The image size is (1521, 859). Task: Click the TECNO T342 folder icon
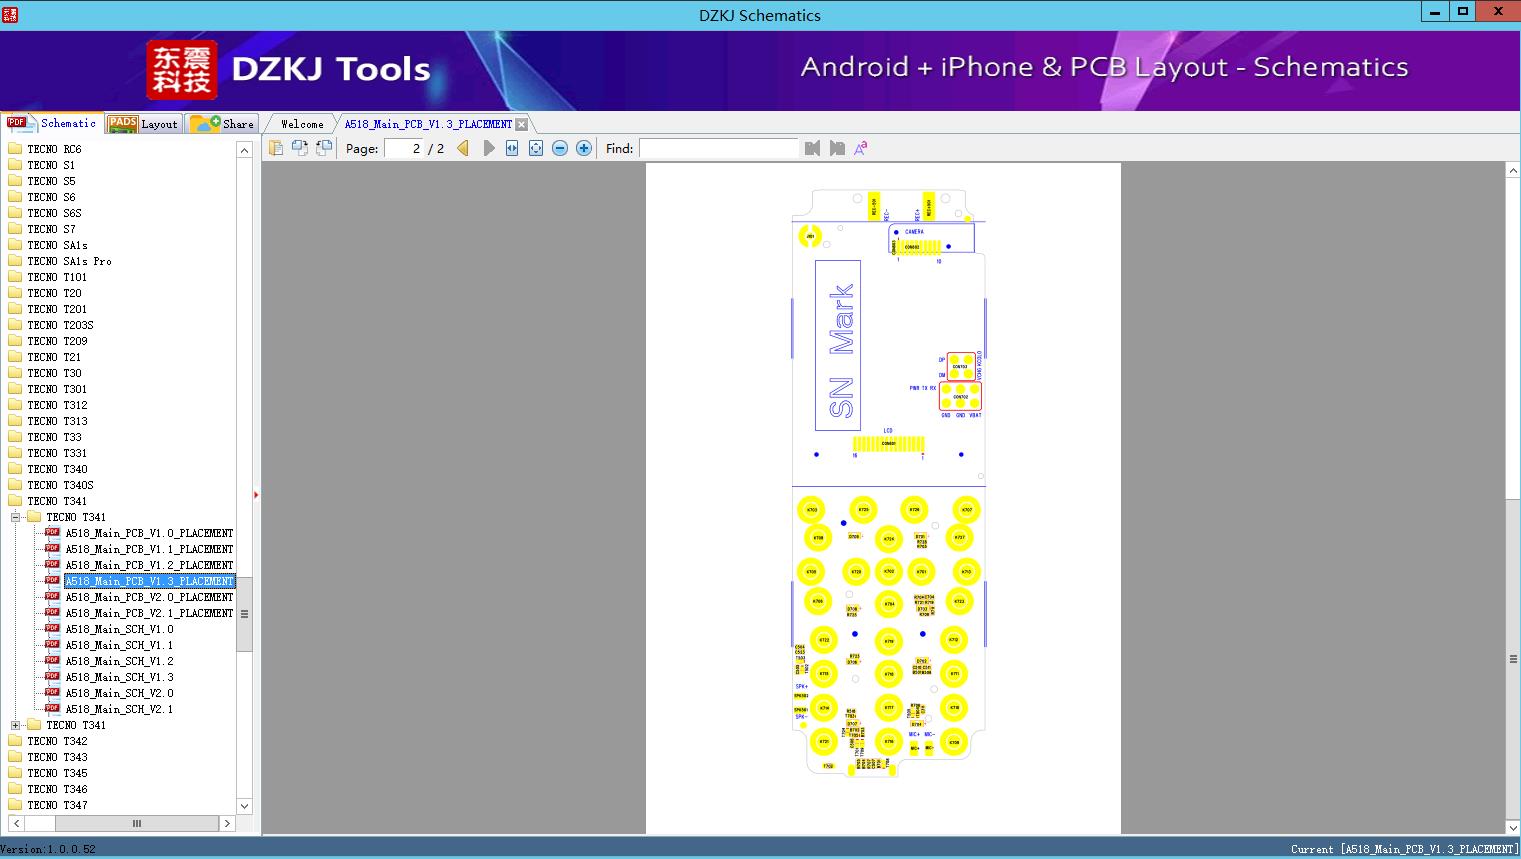pos(15,740)
